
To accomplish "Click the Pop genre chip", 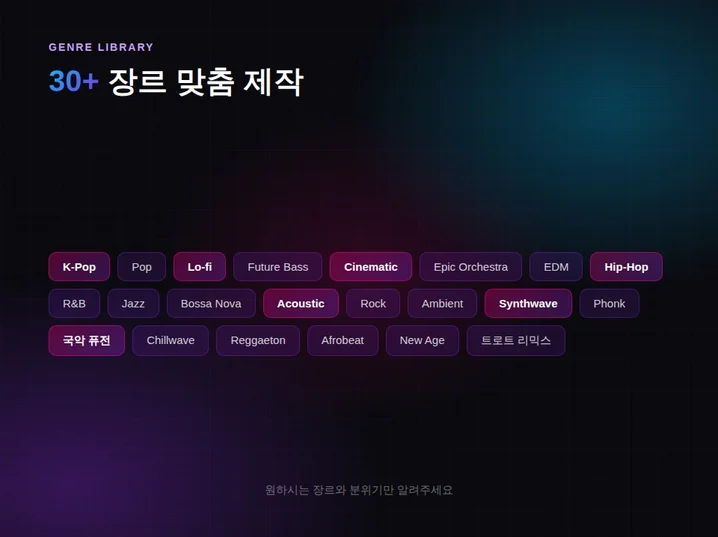I will pos(142,267).
